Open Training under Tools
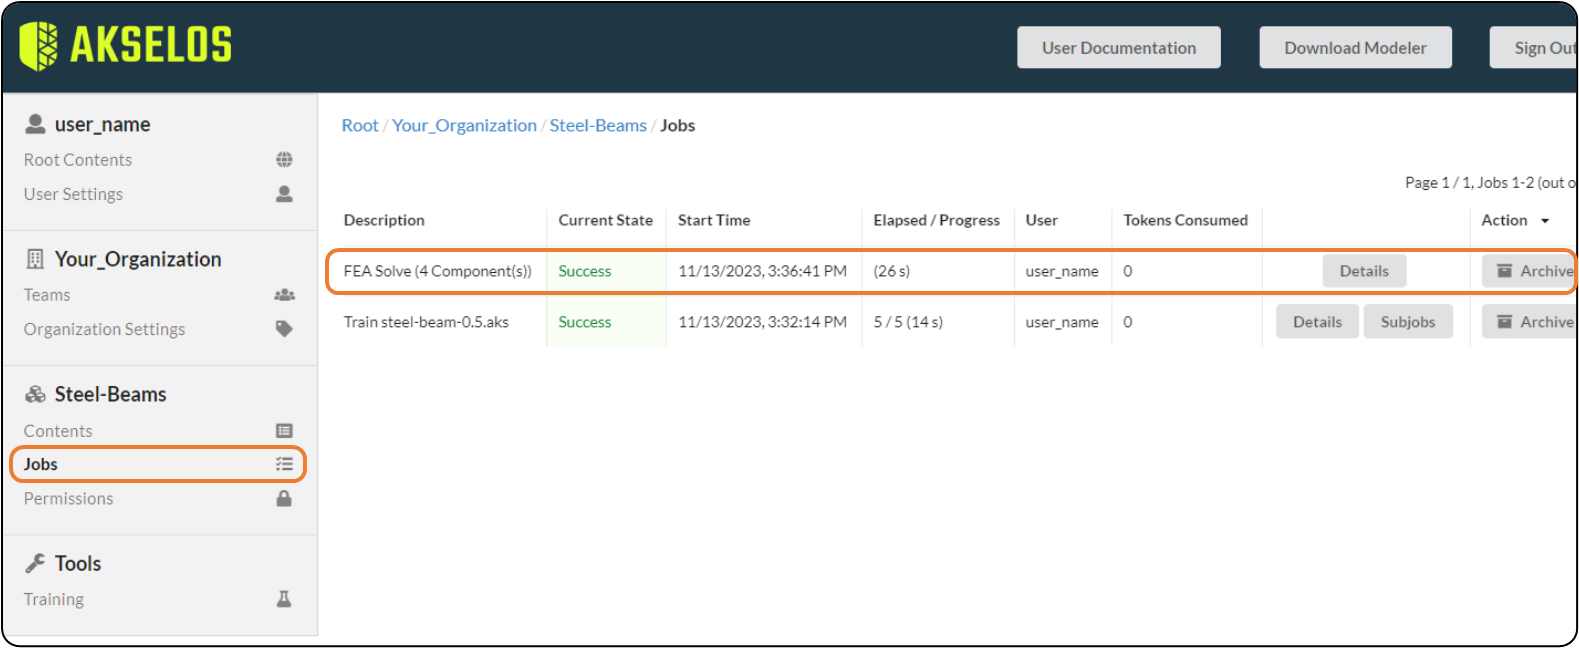This screenshot has height=648, width=1579. tap(54, 599)
